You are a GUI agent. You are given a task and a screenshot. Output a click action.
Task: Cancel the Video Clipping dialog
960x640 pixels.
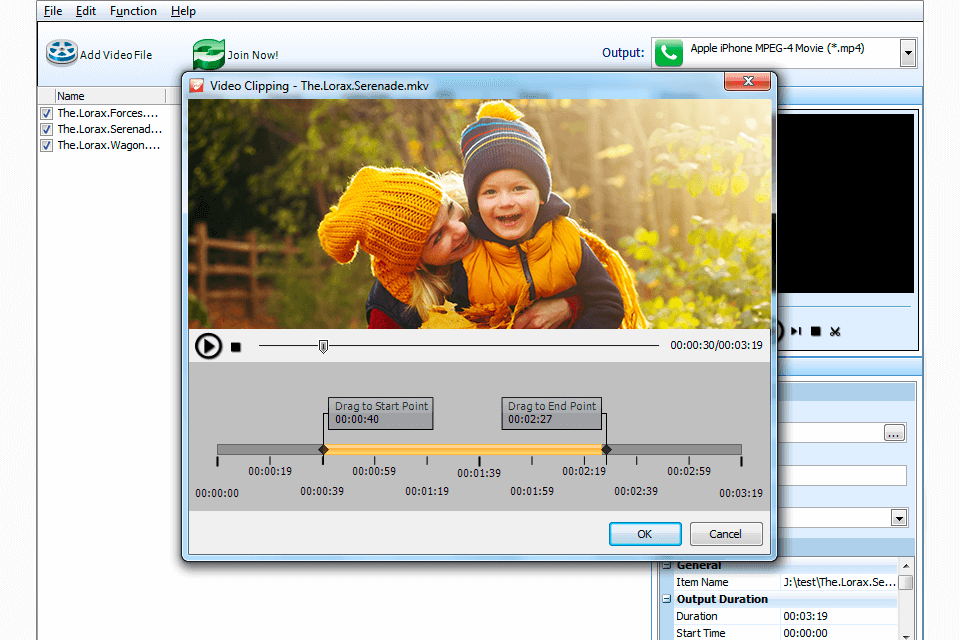(726, 534)
